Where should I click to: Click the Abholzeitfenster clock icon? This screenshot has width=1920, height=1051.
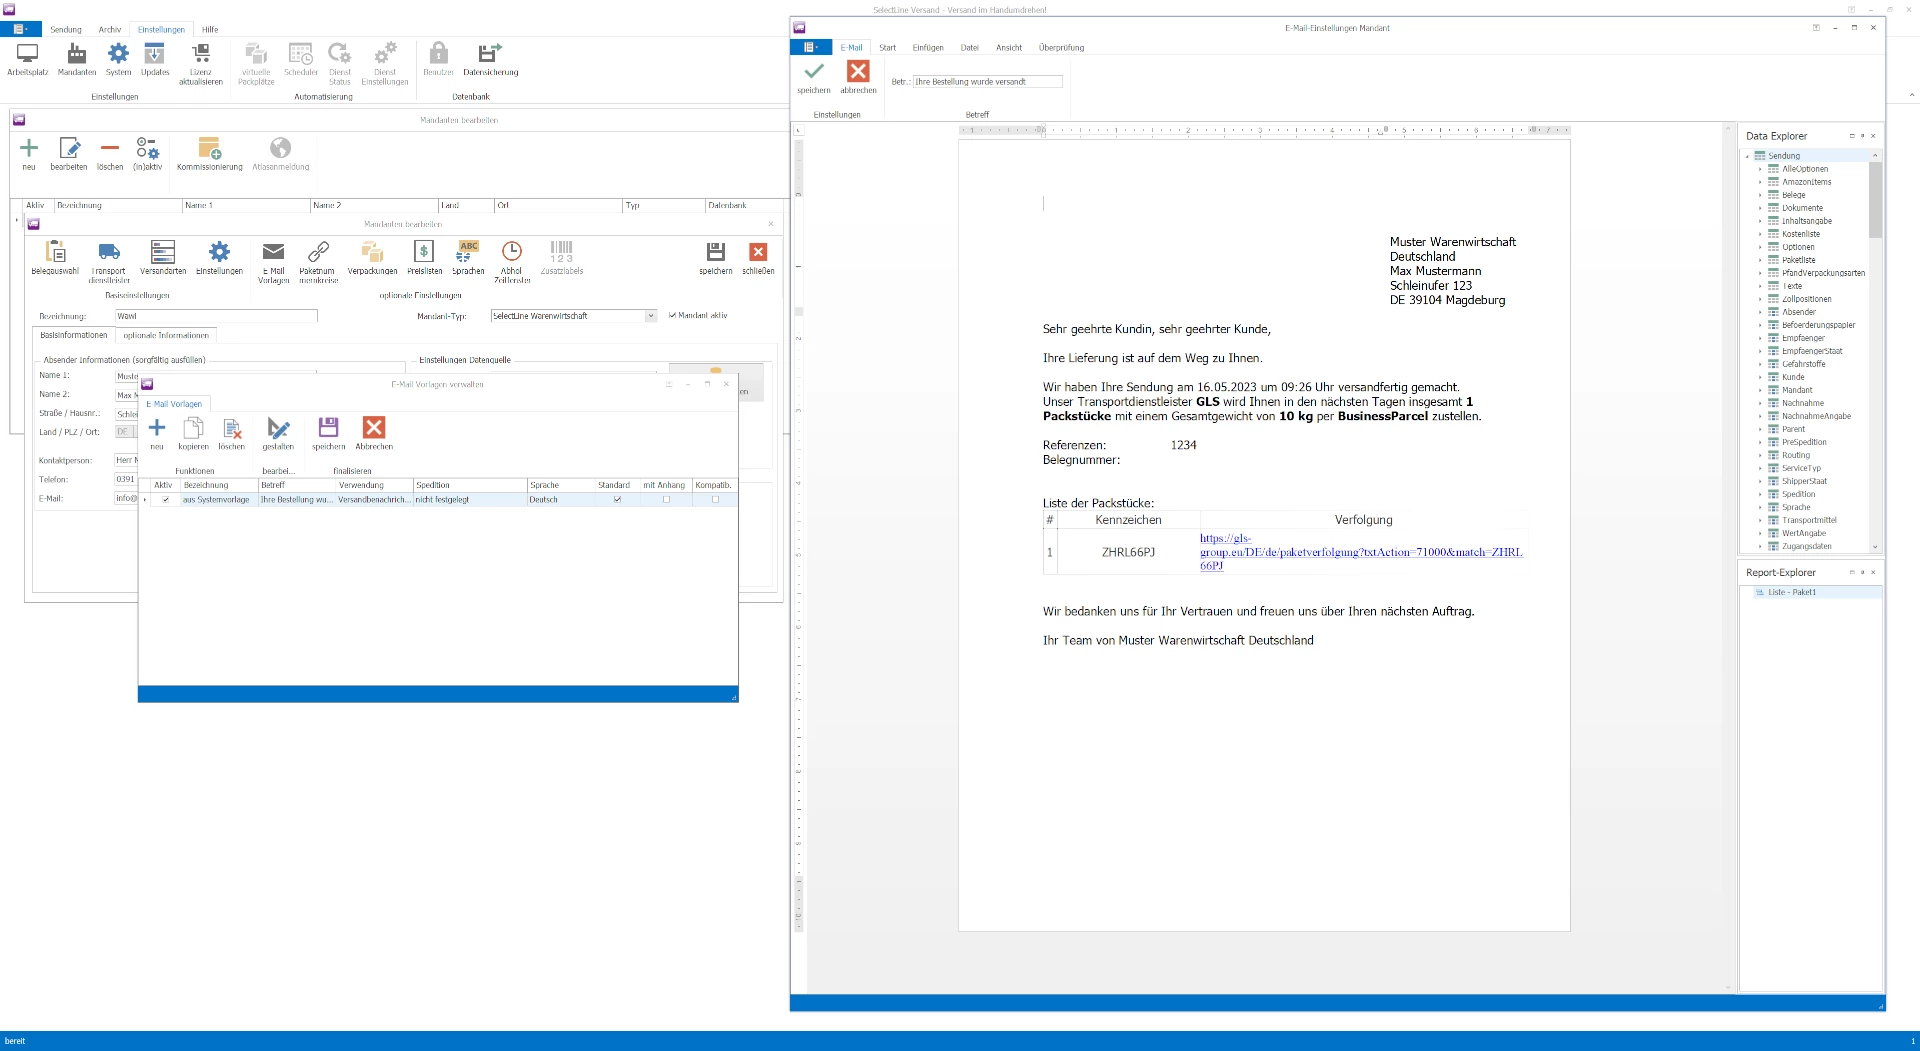[x=511, y=252]
